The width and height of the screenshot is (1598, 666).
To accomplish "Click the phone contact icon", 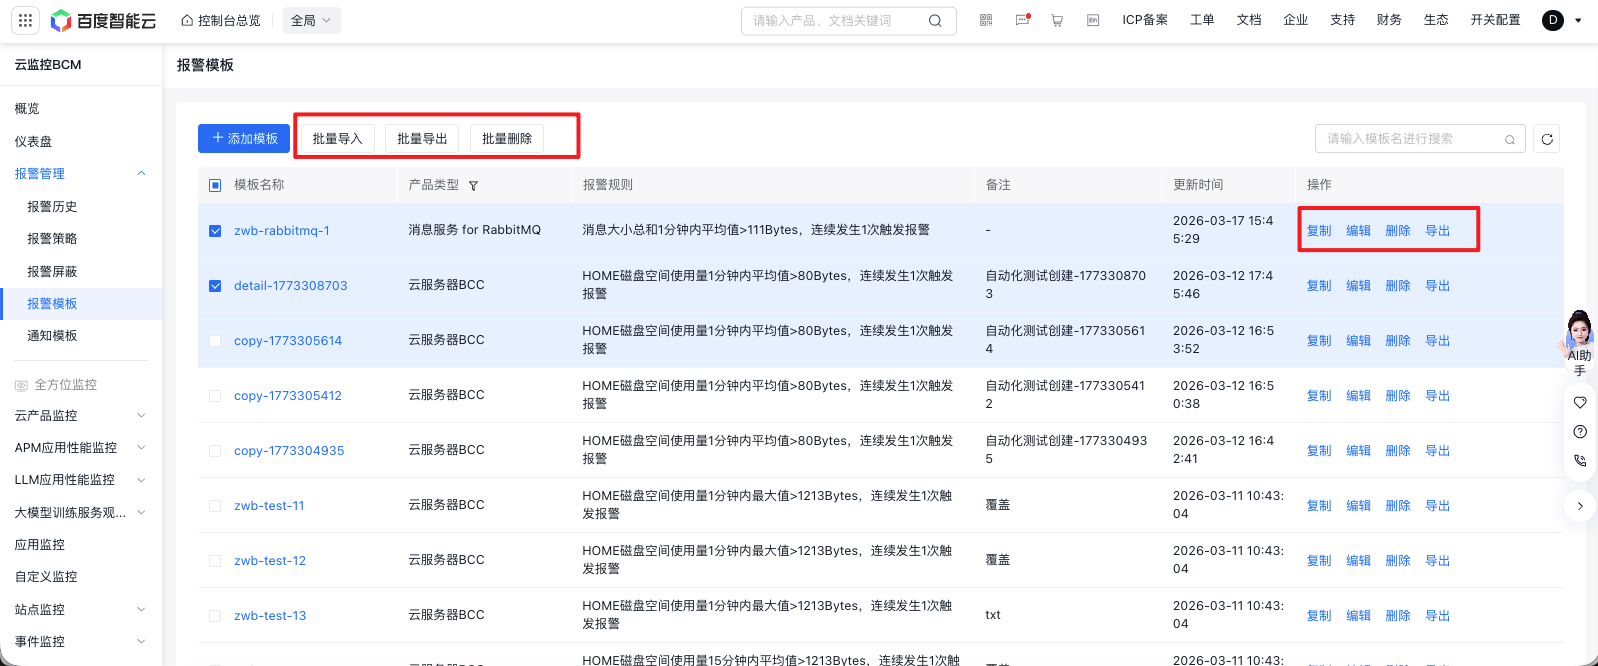I will click(1580, 461).
